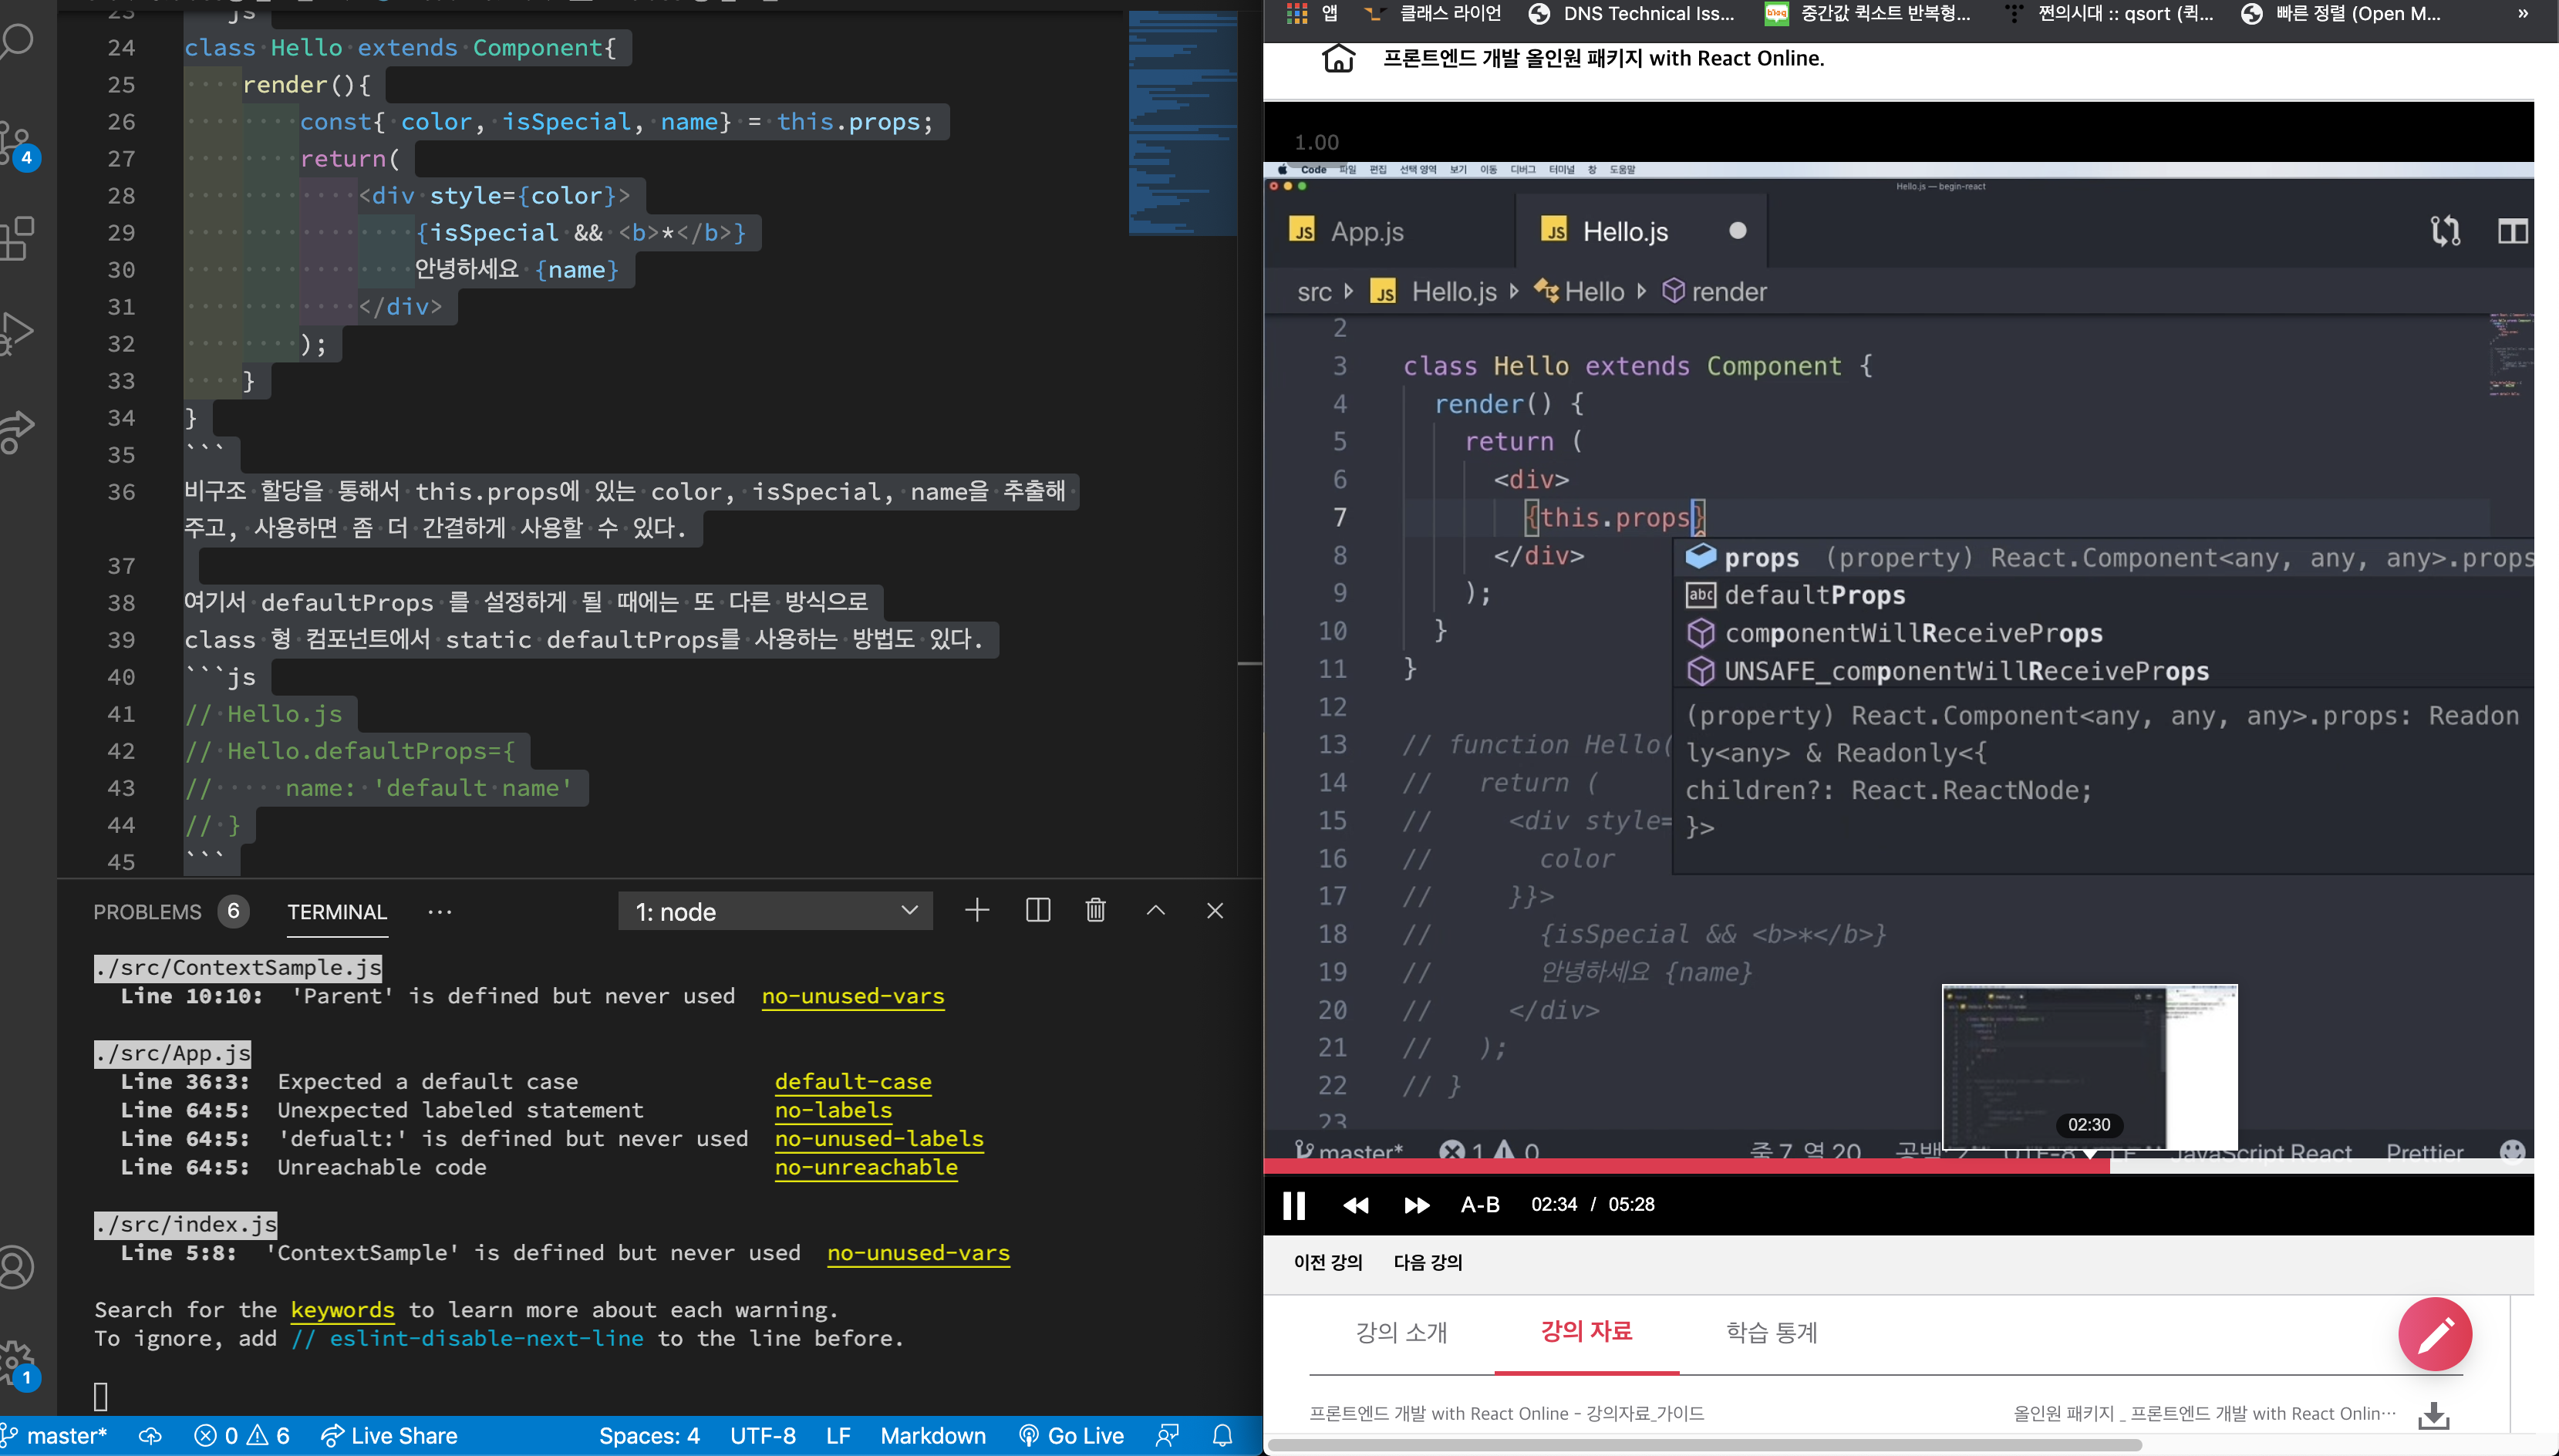The image size is (2559, 1456).
Task: Delete terminal with the trash icon
Action: pyautogui.click(x=1095, y=910)
